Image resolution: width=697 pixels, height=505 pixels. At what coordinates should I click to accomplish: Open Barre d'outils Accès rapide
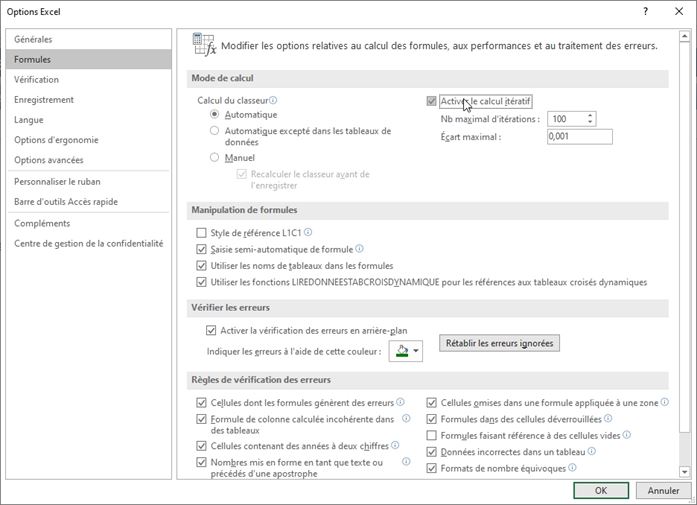88,201
